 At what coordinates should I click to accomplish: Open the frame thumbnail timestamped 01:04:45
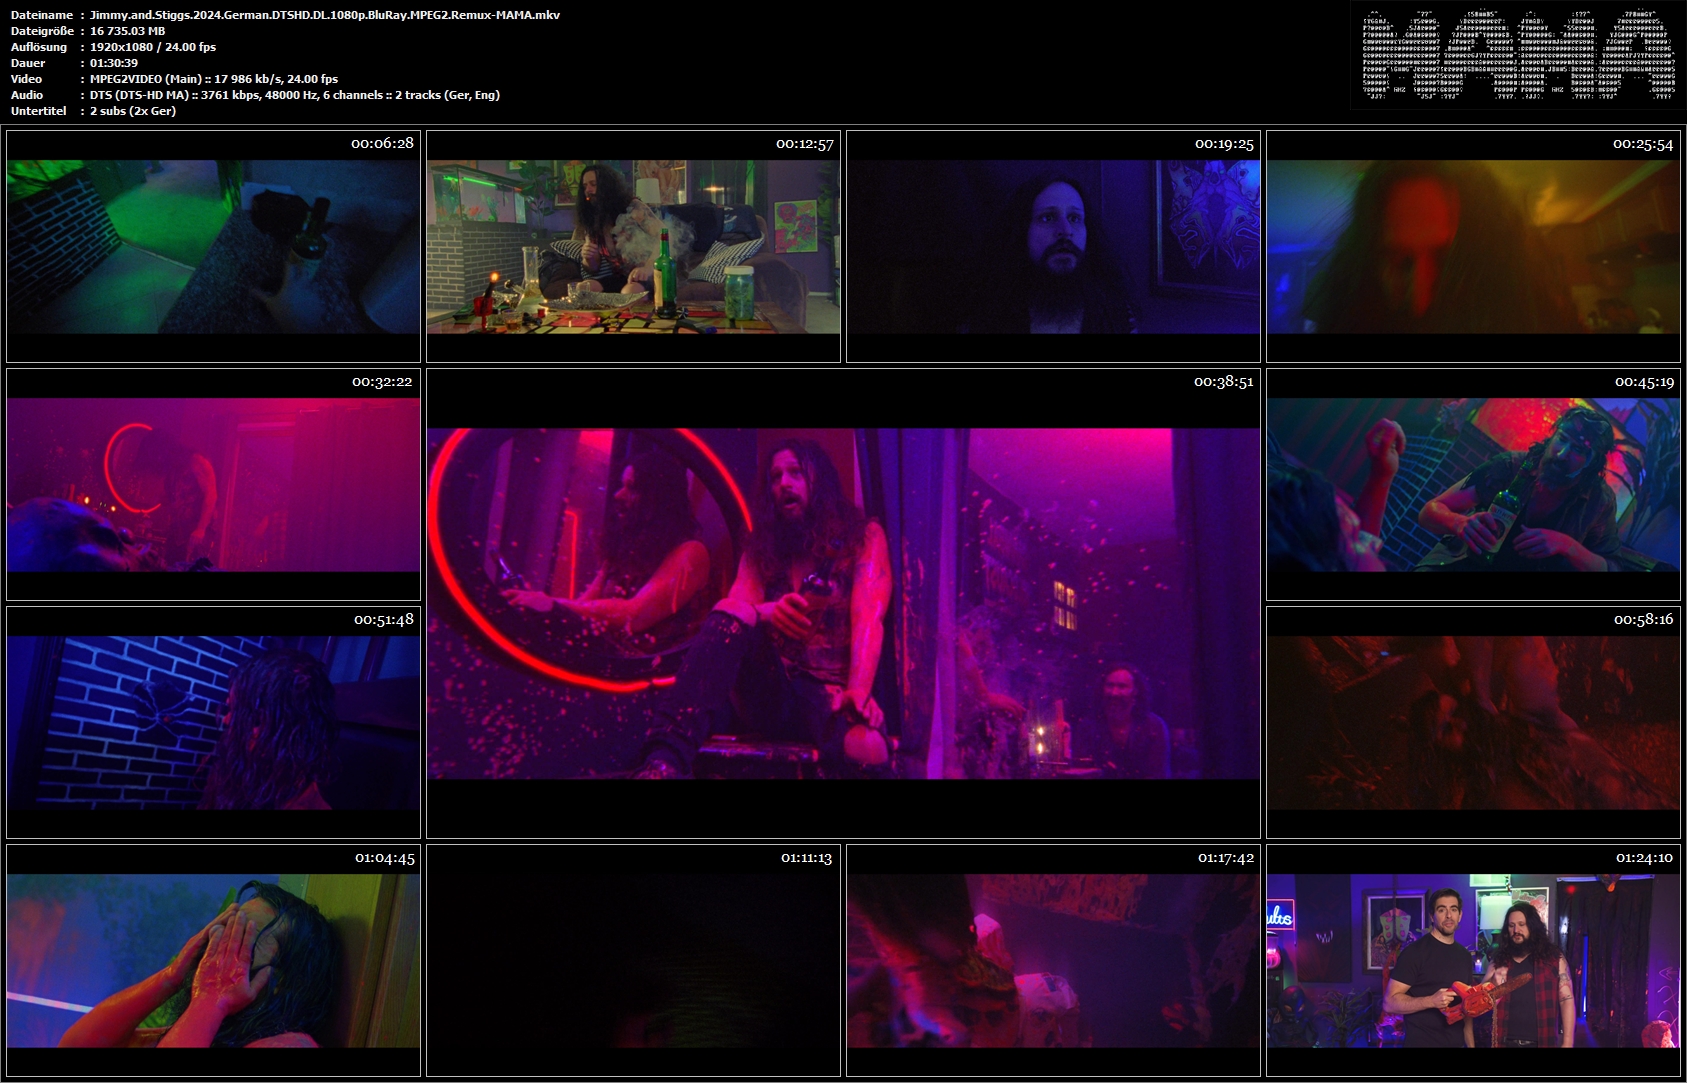[x=213, y=960]
